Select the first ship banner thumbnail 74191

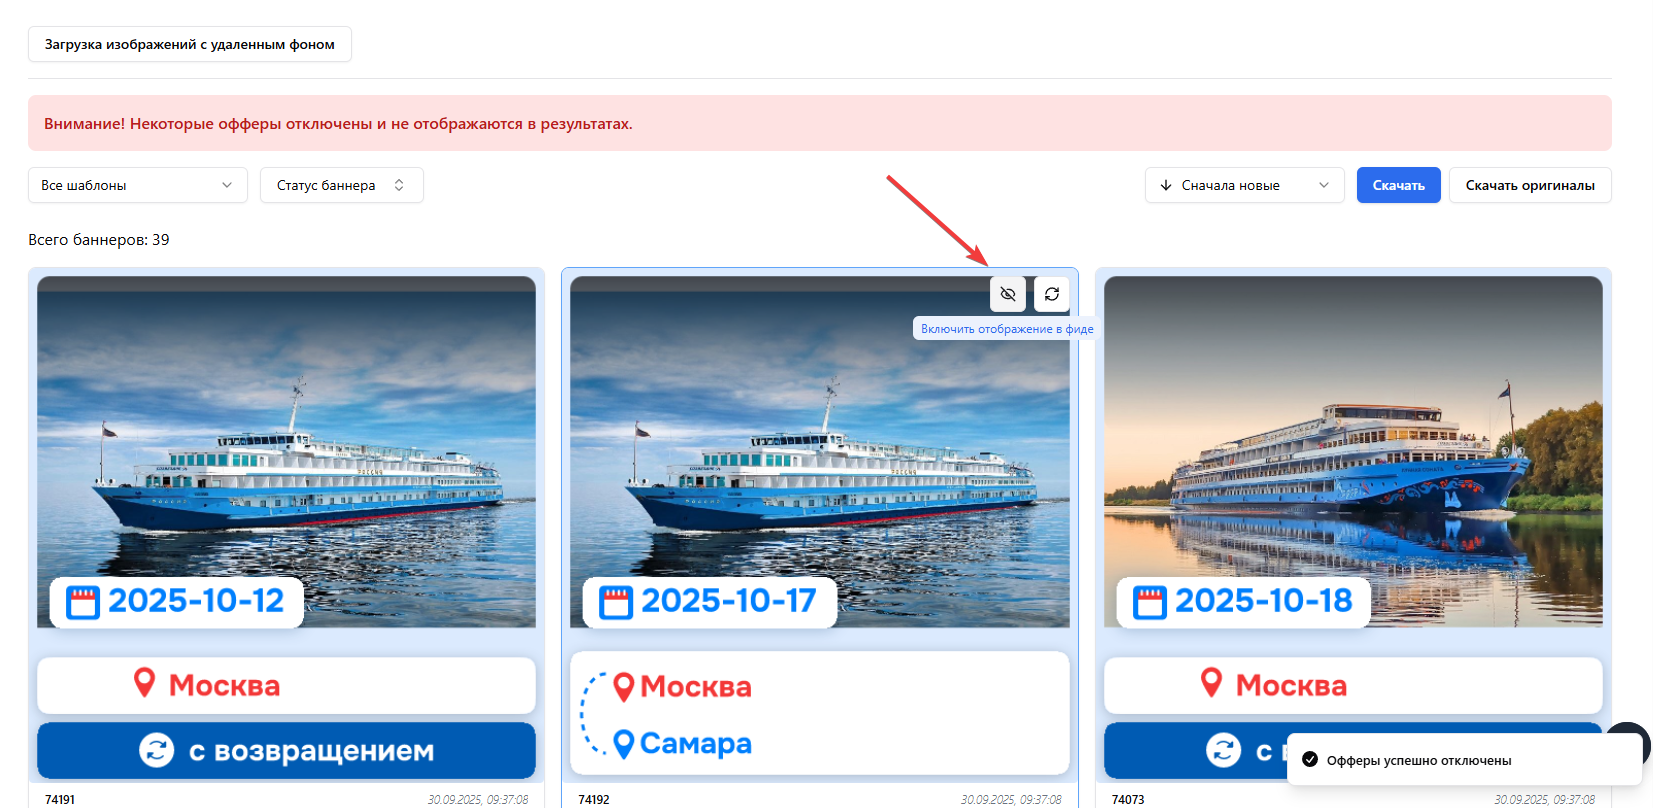click(286, 452)
